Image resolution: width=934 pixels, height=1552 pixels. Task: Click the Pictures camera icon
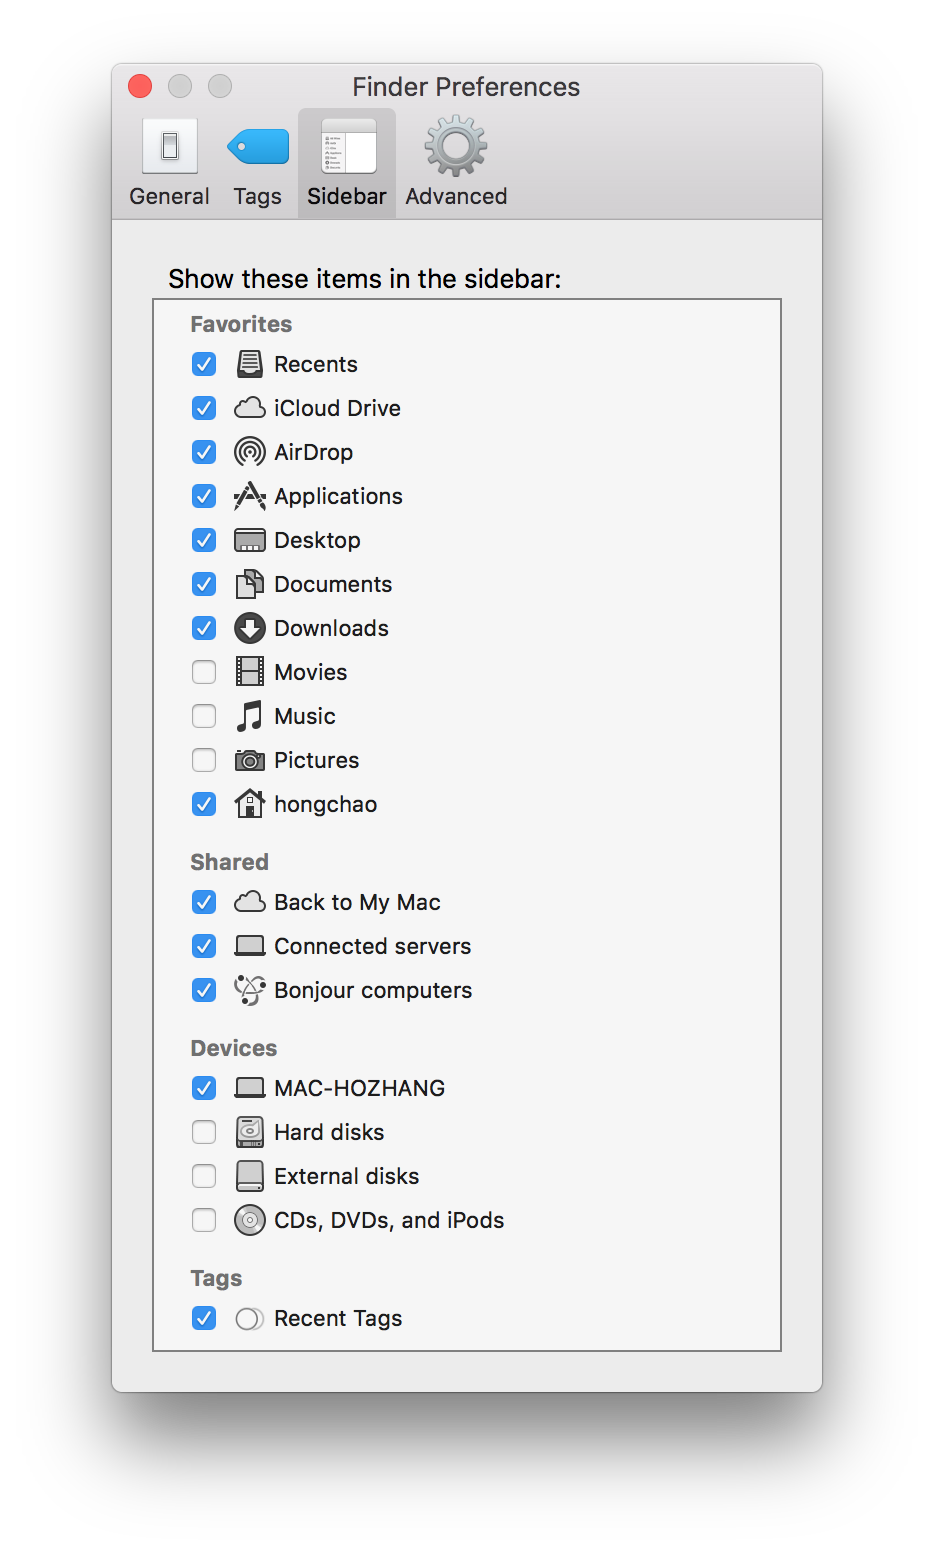(249, 760)
